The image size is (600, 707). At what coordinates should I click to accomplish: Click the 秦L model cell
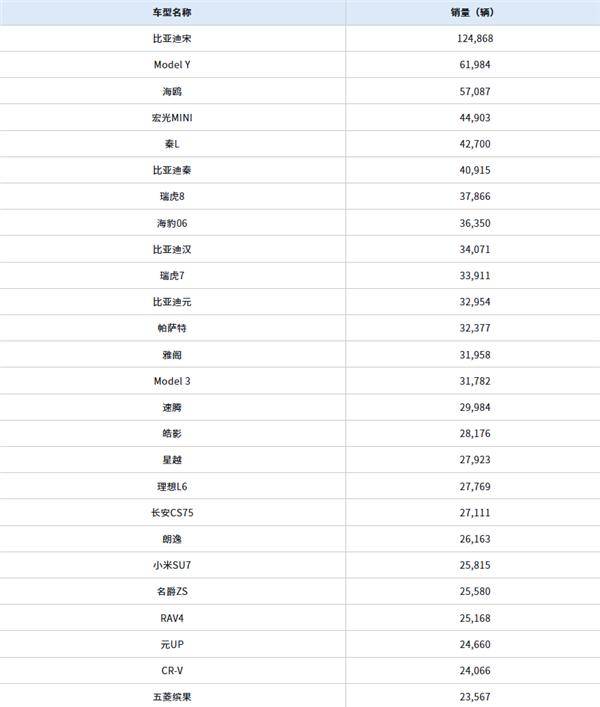click(x=172, y=144)
